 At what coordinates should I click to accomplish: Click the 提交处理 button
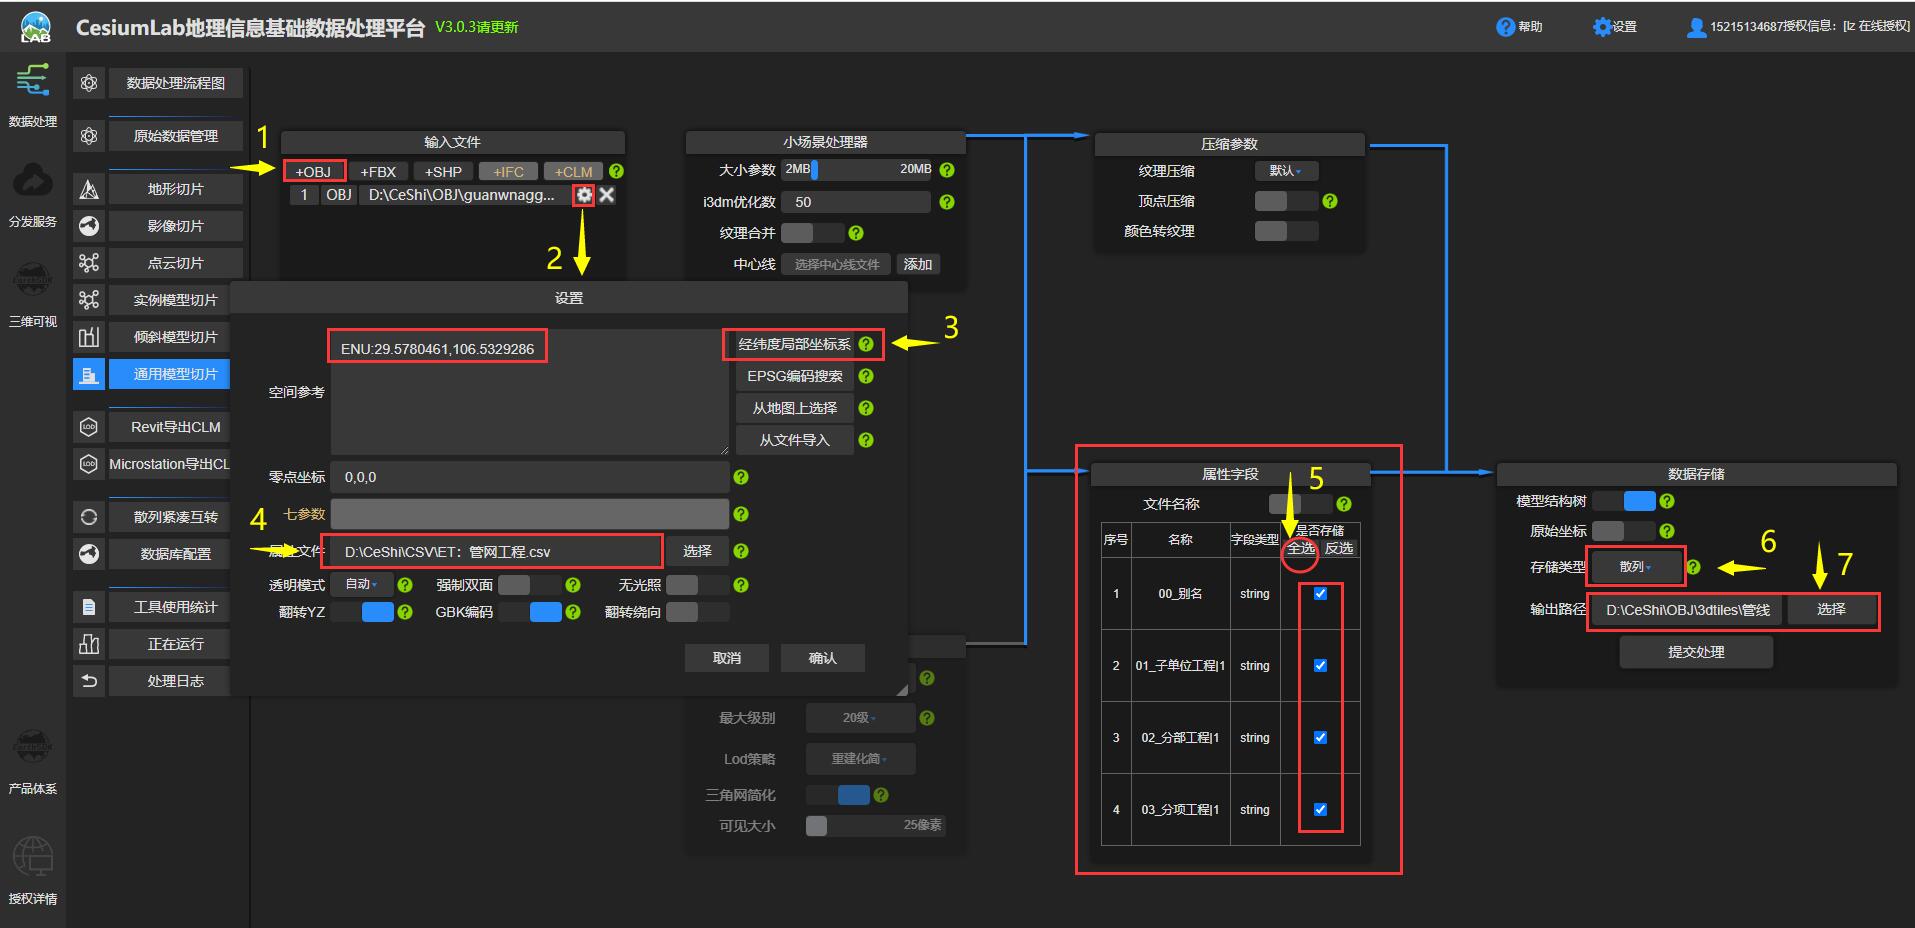[x=1696, y=652]
